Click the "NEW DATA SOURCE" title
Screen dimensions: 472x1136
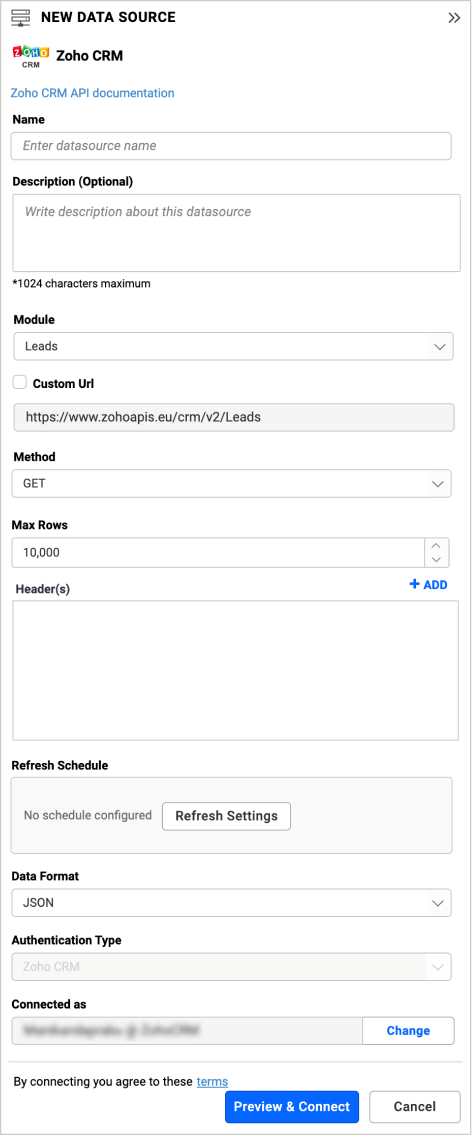pos(108,17)
